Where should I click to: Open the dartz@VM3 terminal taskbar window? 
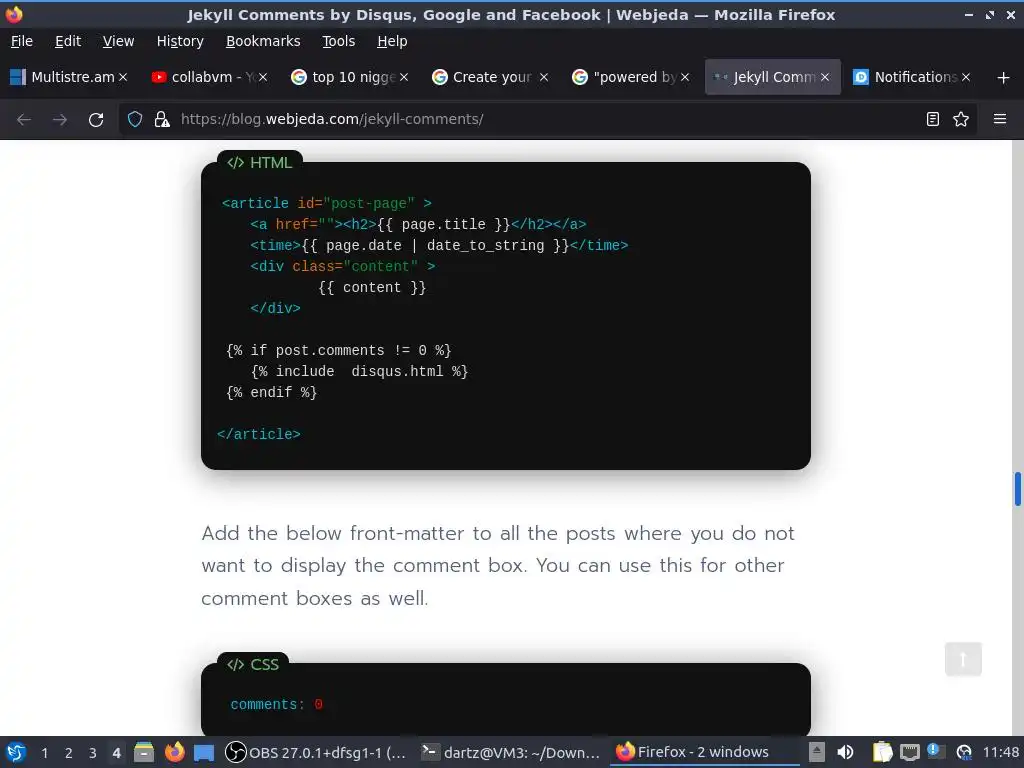pyautogui.click(x=511, y=752)
